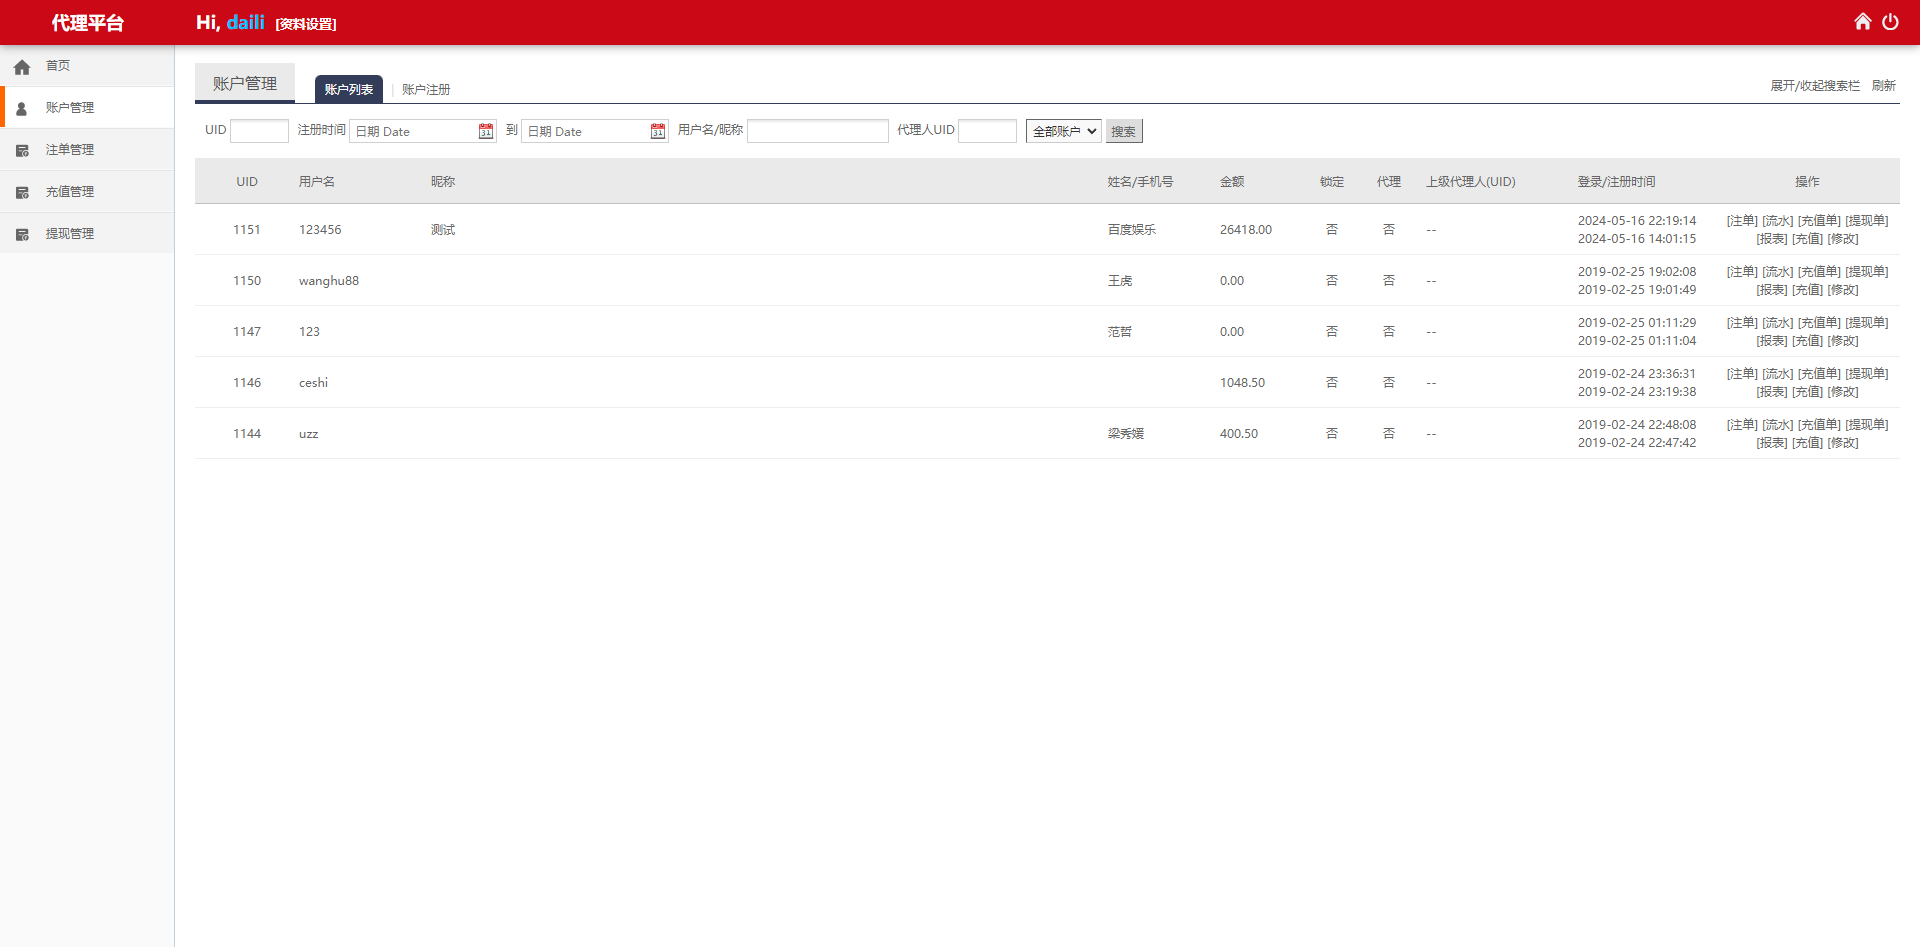Image resolution: width=1920 pixels, height=947 pixels.
Task: Click [流水] for user 123456
Action: point(1778,221)
